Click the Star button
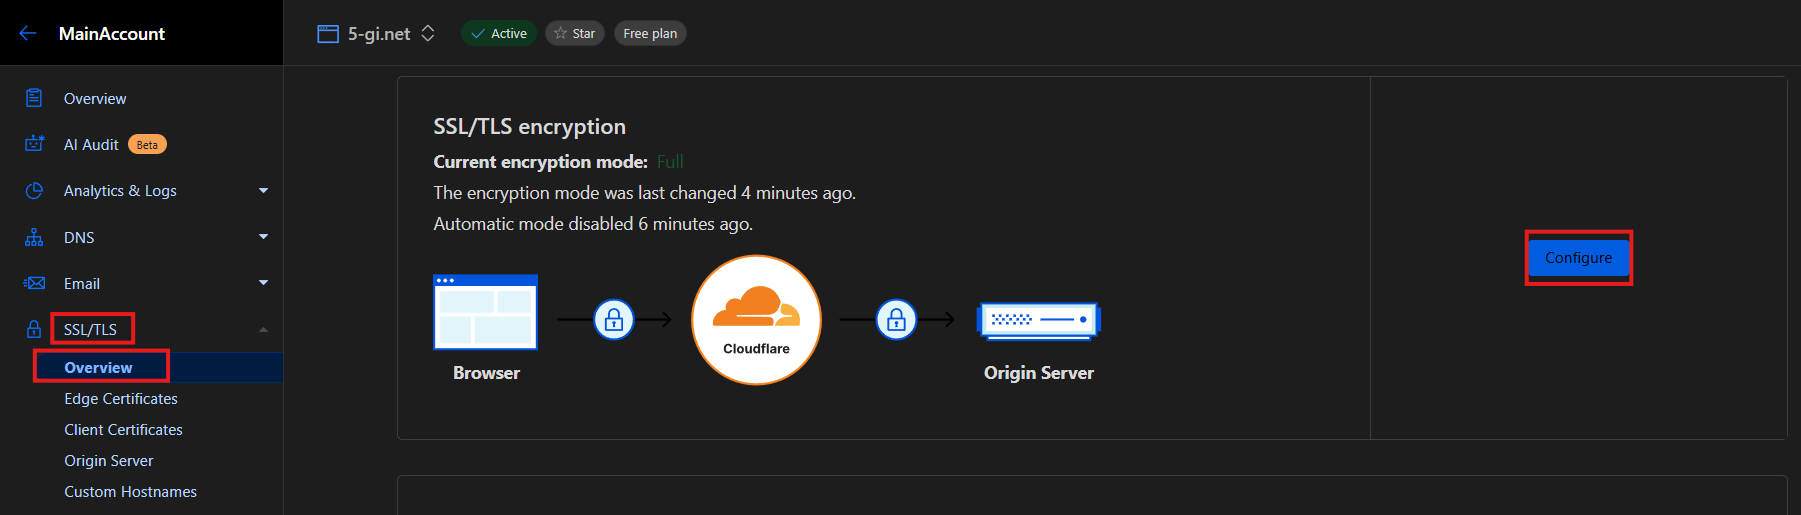1801x515 pixels. pos(575,33)
